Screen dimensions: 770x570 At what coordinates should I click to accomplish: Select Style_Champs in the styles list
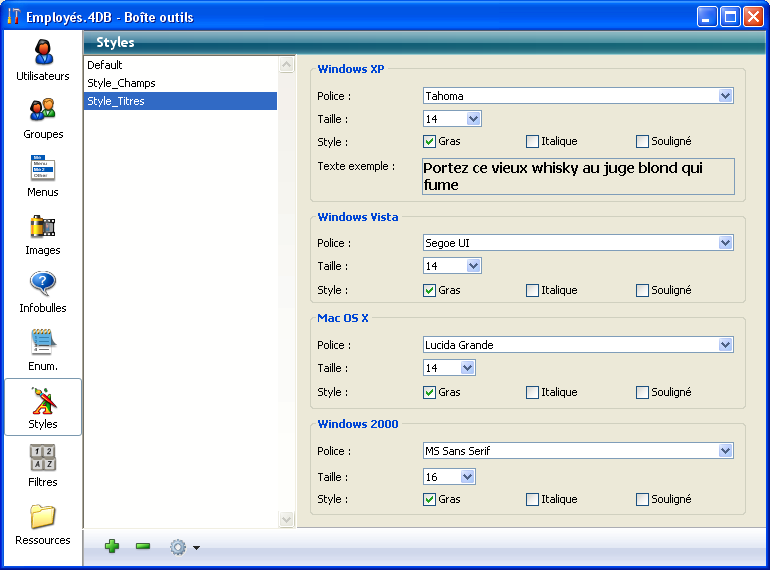pos(121,83)
